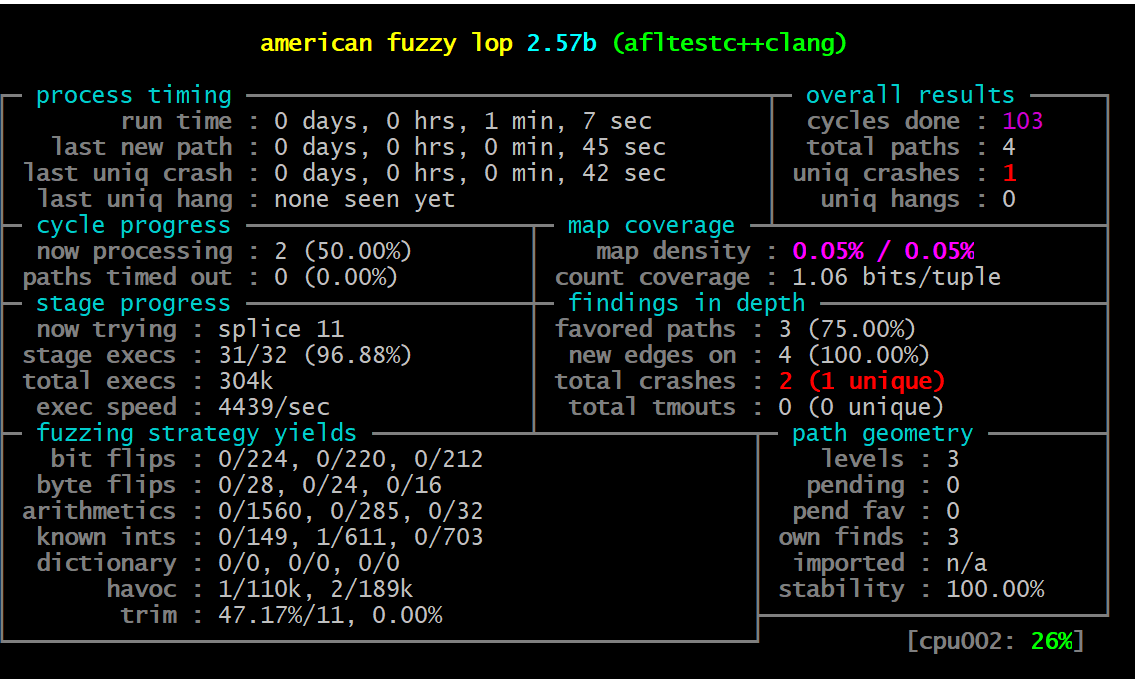
Task: Select favored paths value 3 (75.00%)
Action: coord(847,329)
